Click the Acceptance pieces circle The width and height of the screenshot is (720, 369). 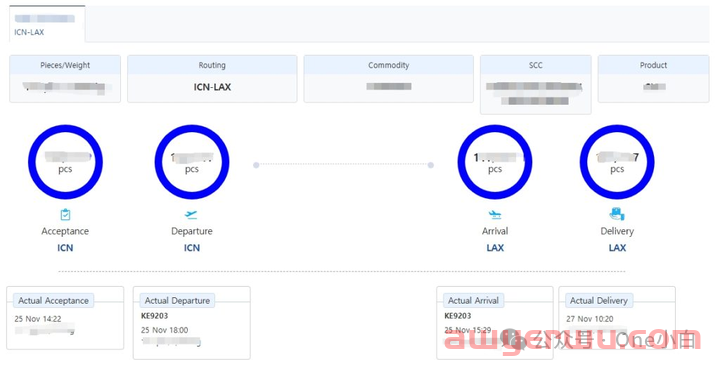(65, 162)
